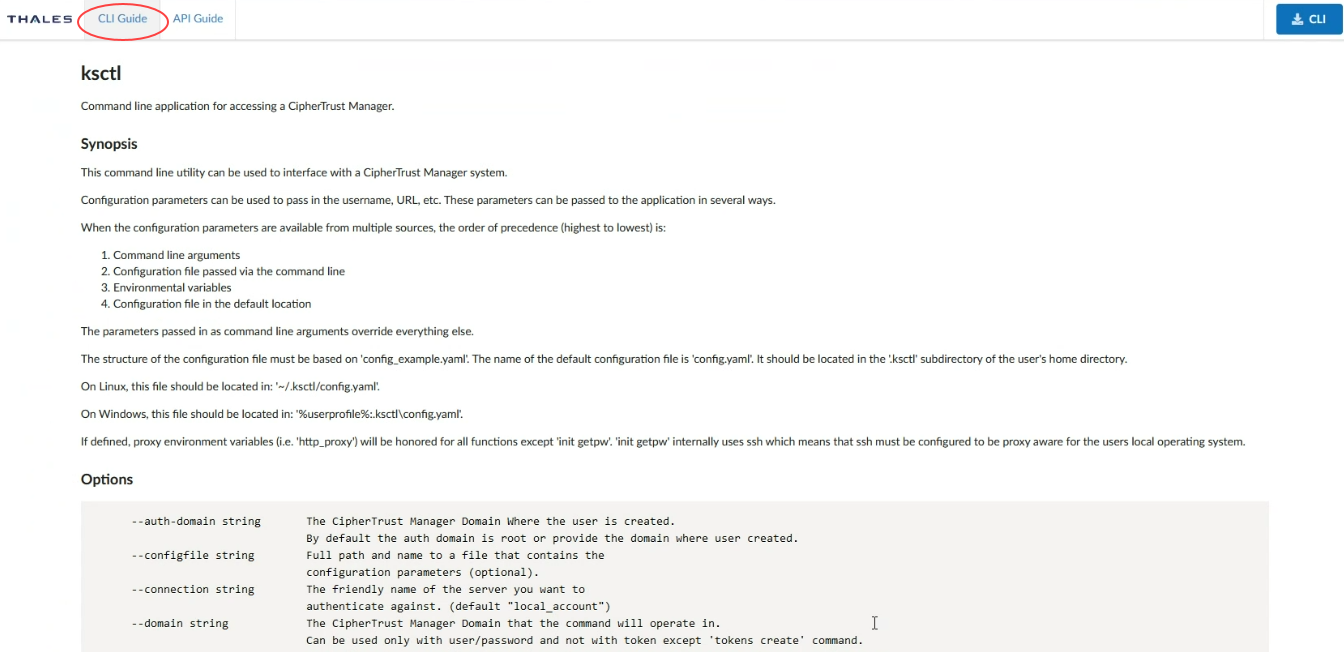
Task: Click the 'Environmental variables' numbered list entry
Action: pyautogui.click(x=173, y=287)
